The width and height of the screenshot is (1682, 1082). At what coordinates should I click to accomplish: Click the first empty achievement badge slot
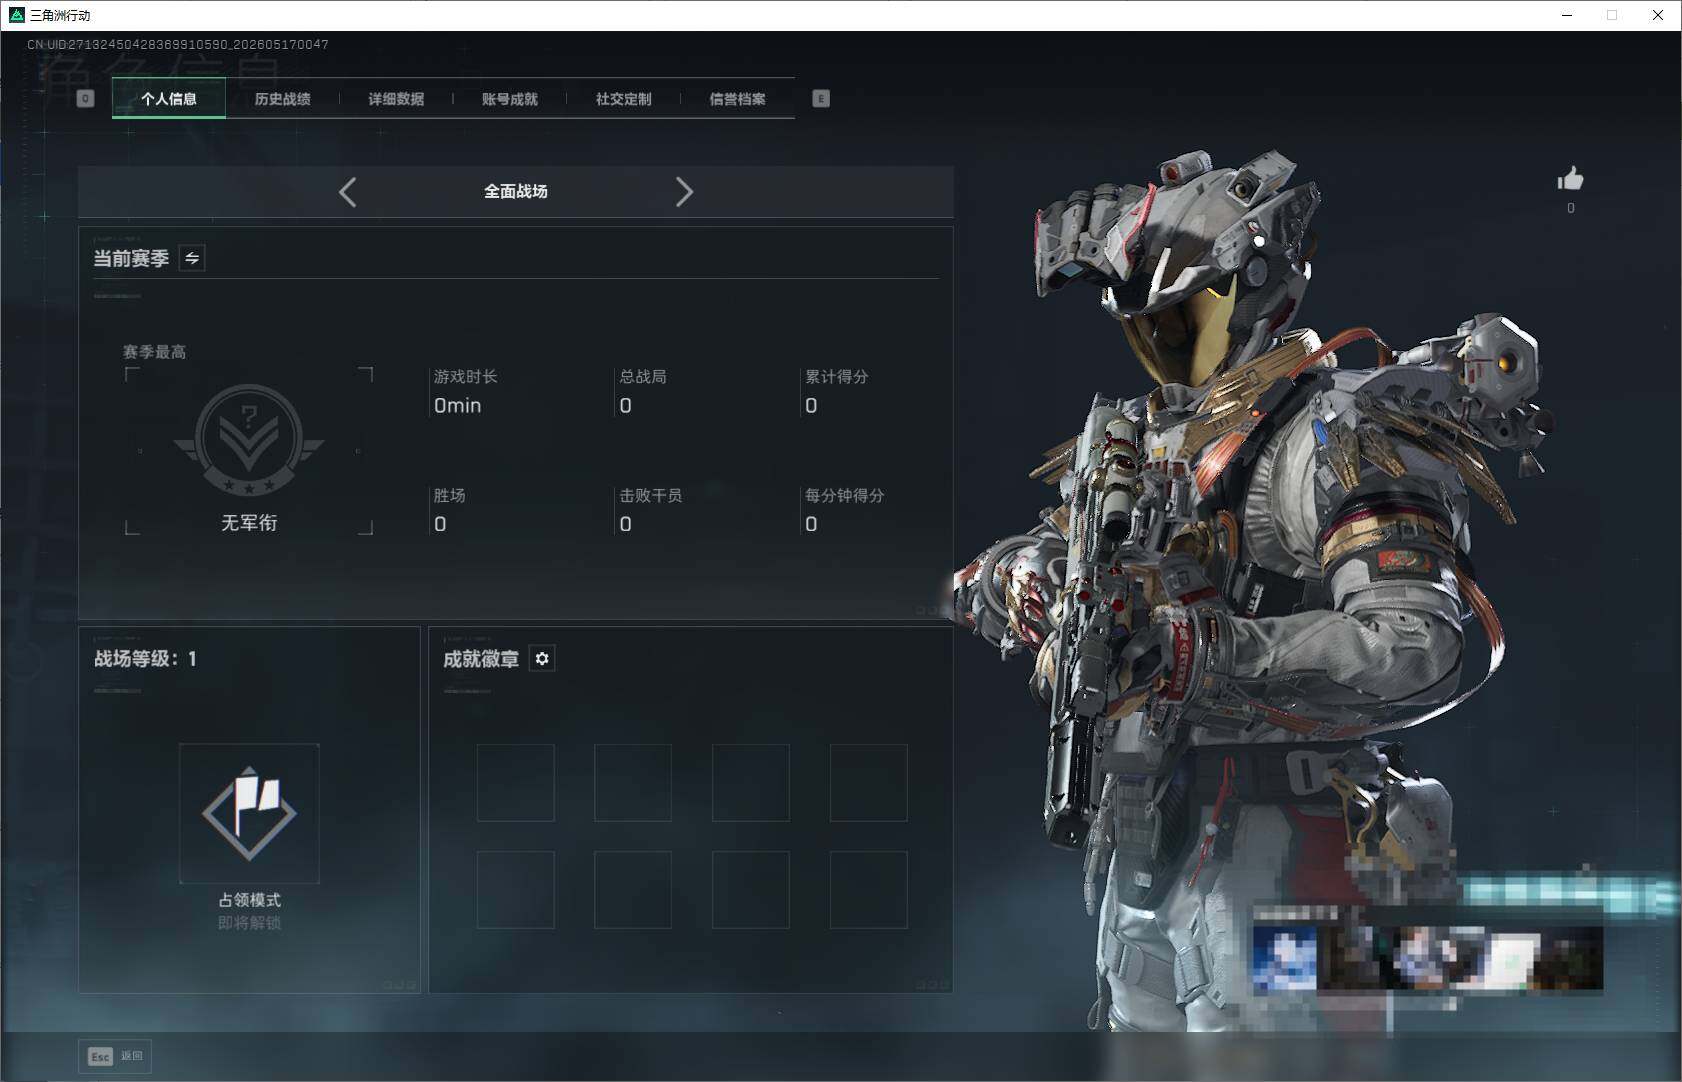pyautogui.click(x=516, y=782)
